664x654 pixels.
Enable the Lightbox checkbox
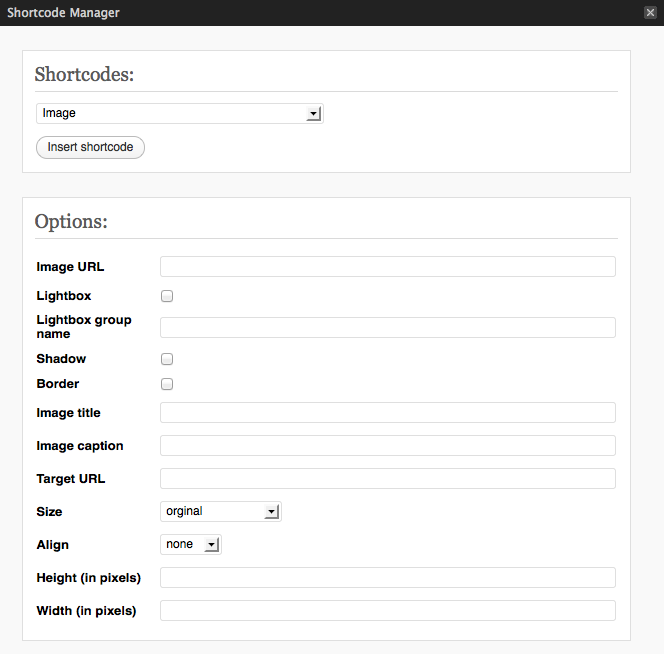(x=167, y=296)
